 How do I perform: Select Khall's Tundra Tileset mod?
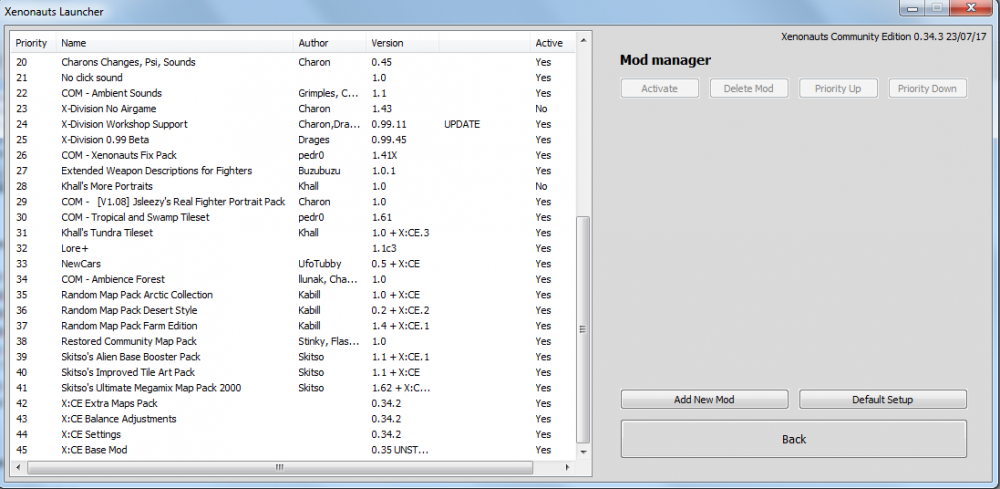293,233
